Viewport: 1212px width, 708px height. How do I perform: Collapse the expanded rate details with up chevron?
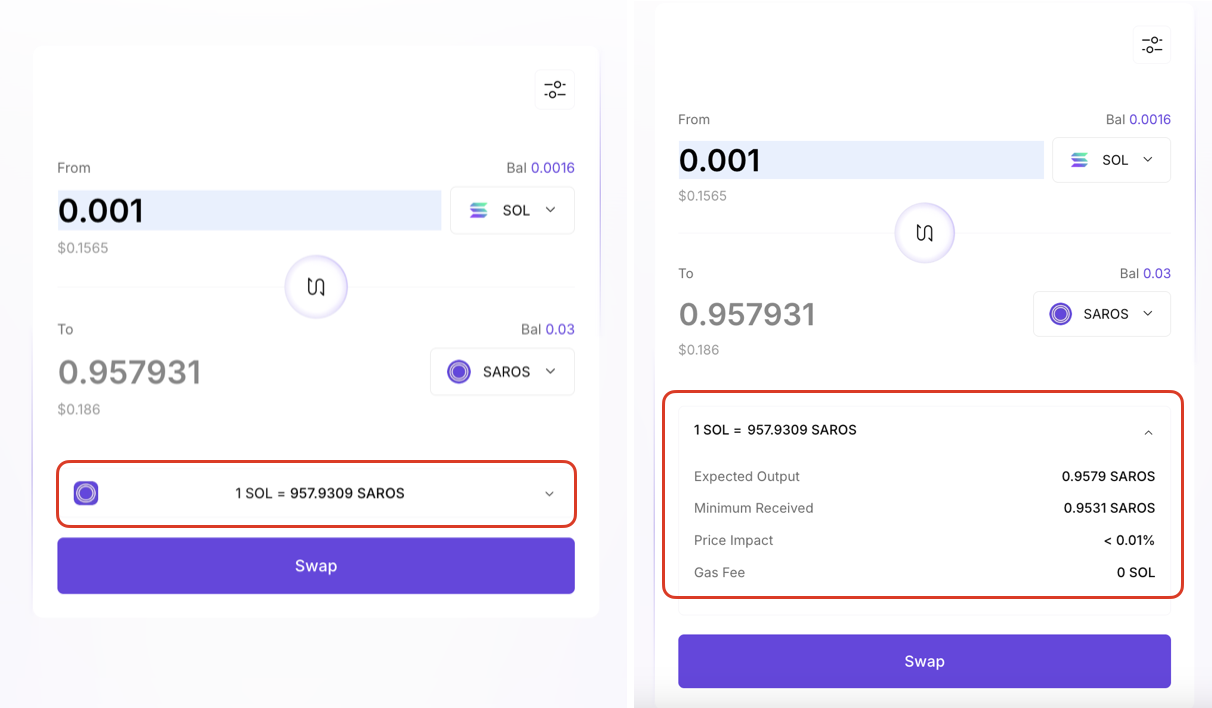click(x=1148, y=432)
